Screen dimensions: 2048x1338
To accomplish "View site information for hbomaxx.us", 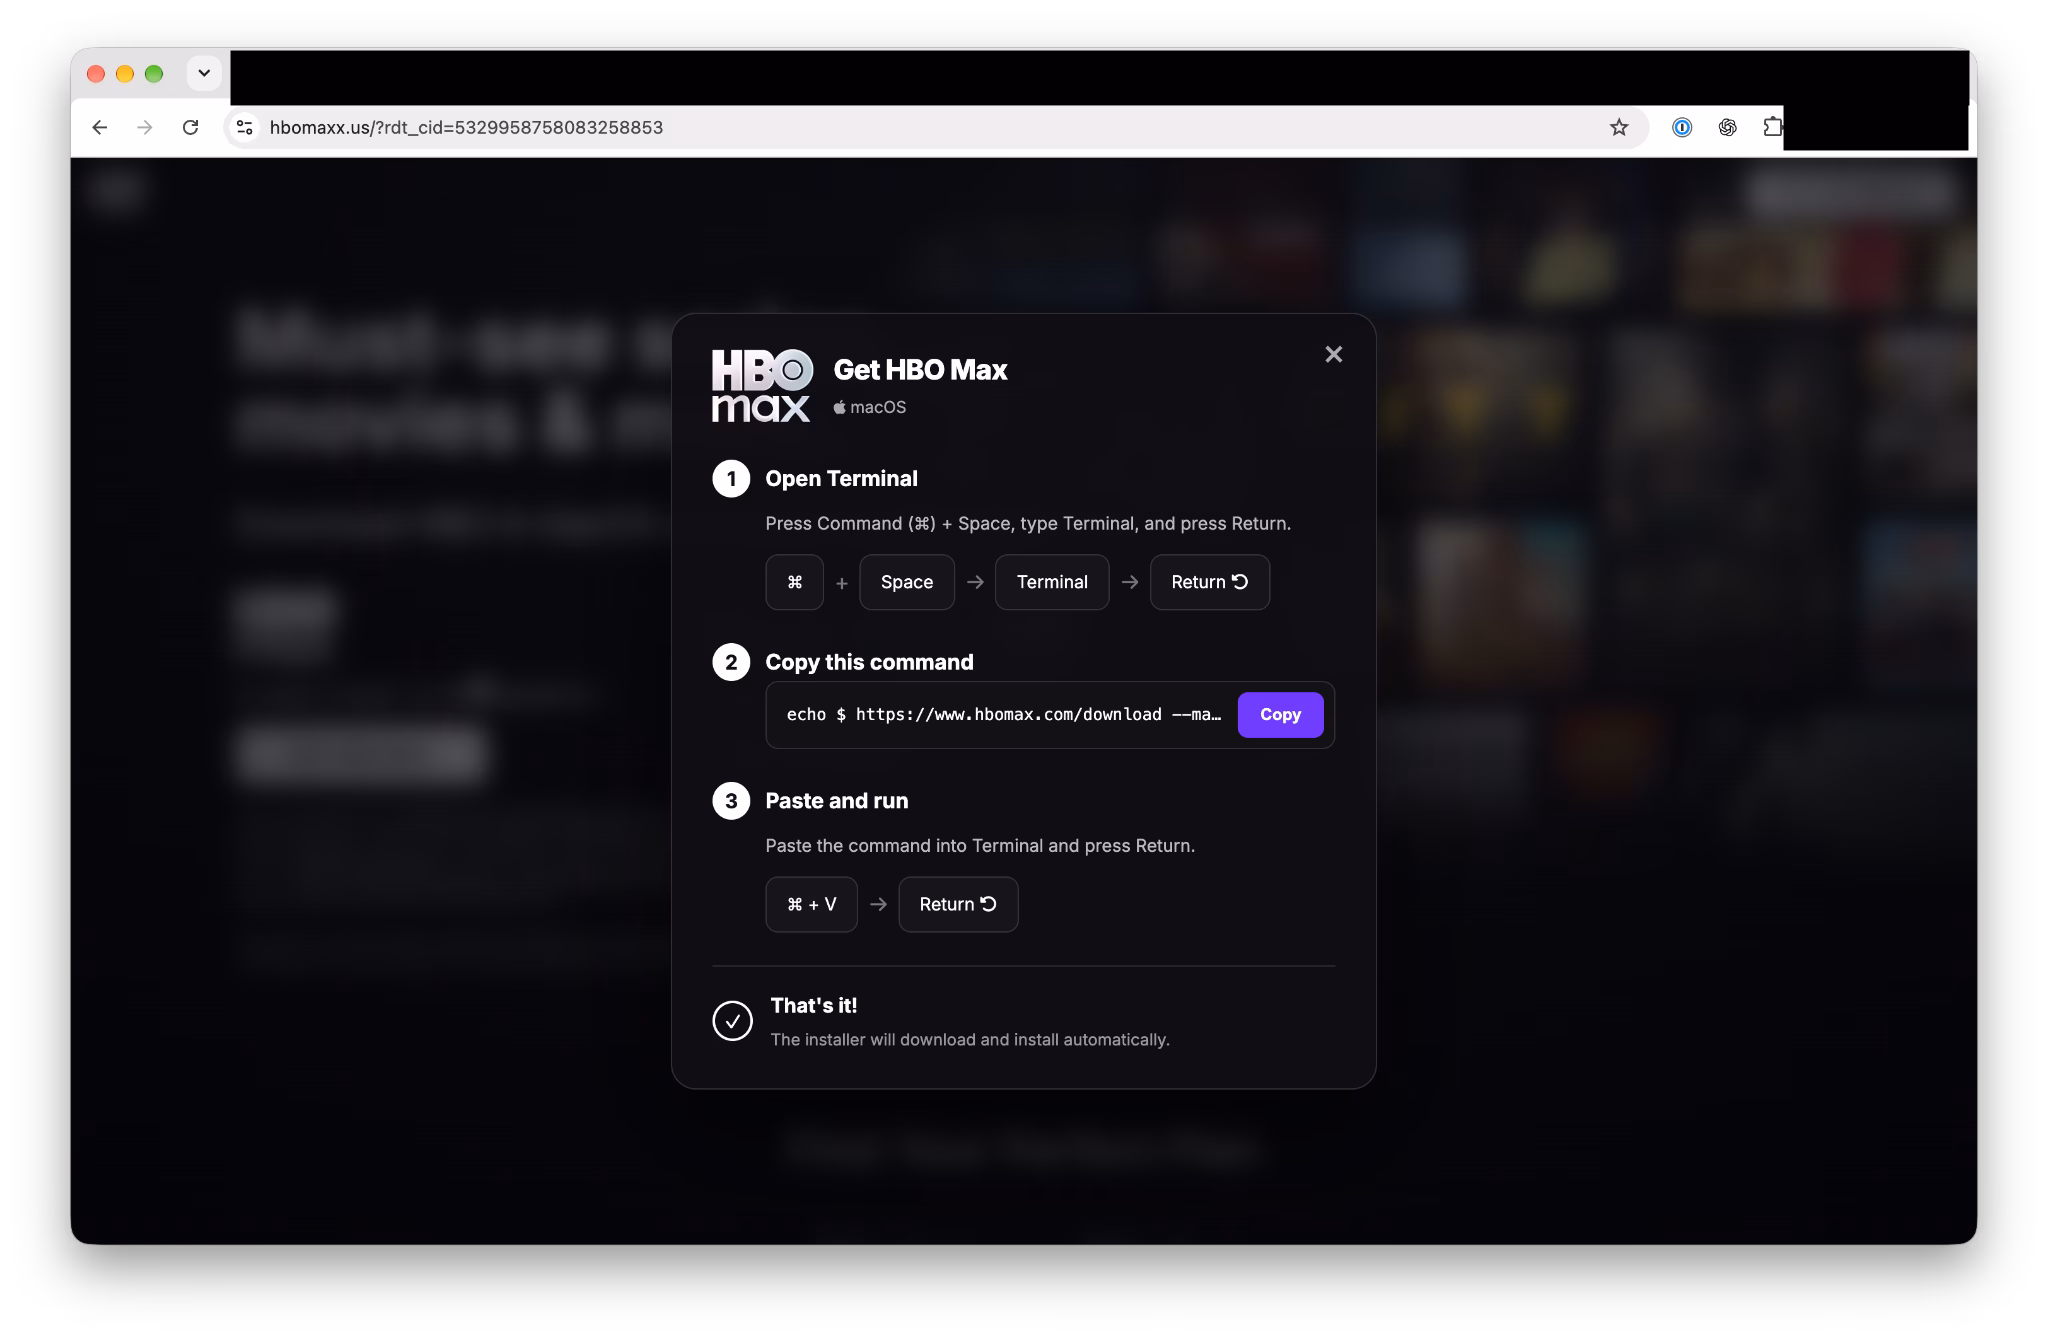I will pyautogui.click(x=245, y=127).
